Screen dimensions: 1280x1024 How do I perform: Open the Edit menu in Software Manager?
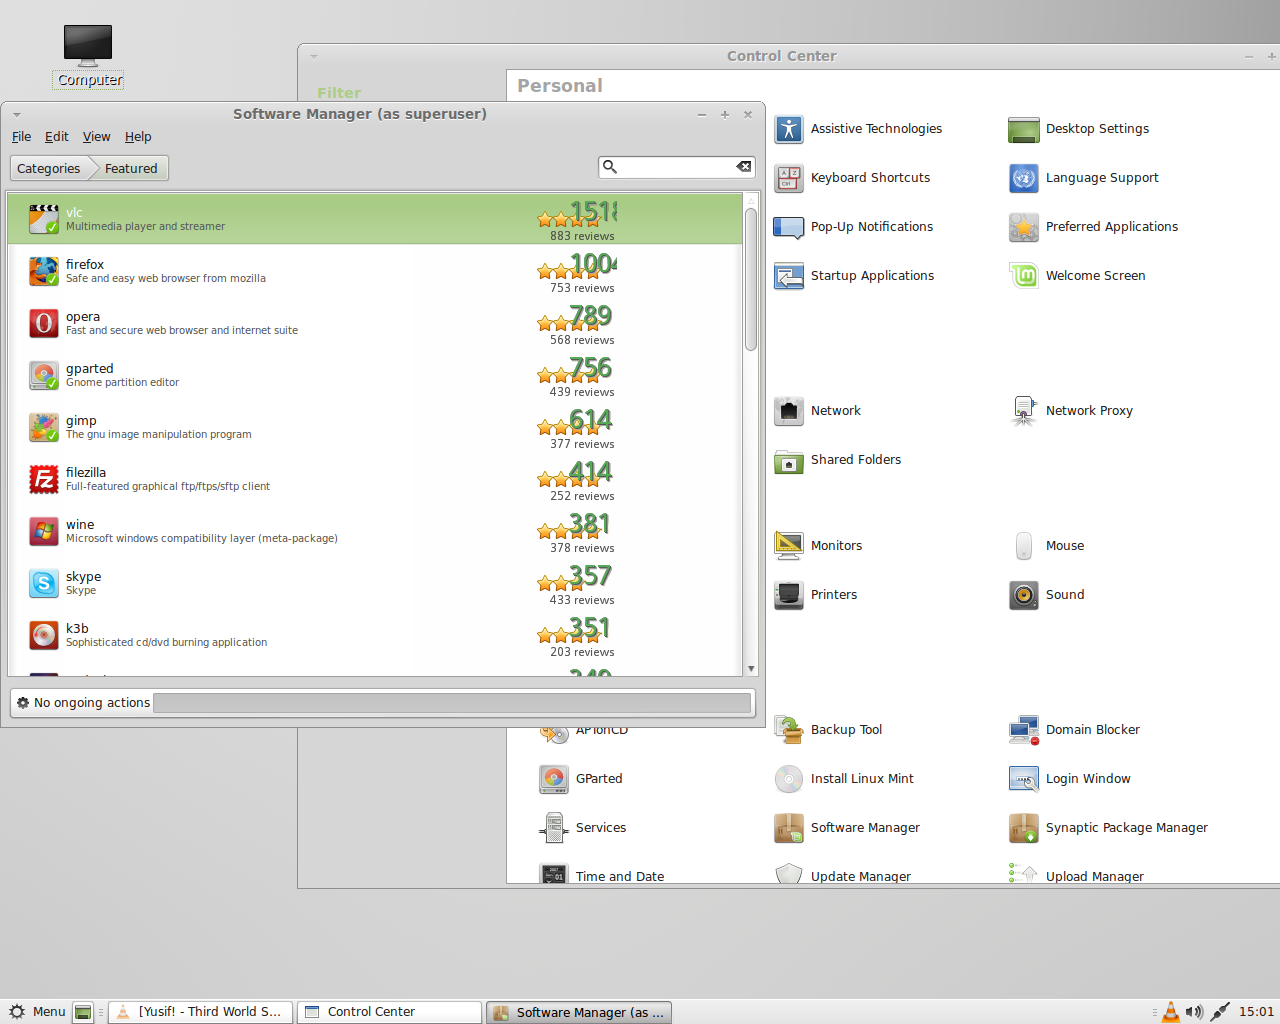(x=57, y=137)
